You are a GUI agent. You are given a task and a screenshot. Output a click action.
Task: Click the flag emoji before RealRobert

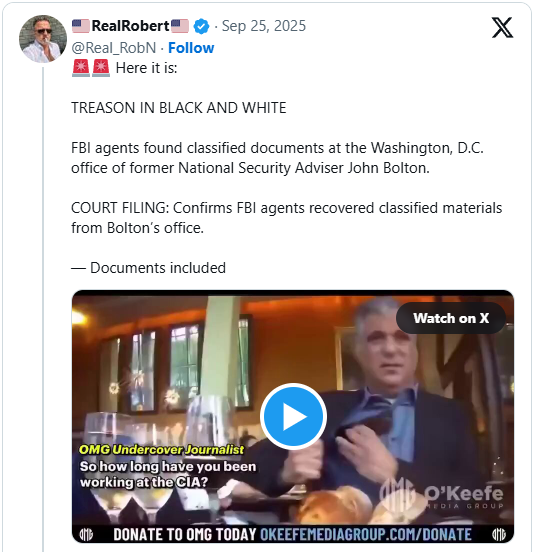coord(81,26)
